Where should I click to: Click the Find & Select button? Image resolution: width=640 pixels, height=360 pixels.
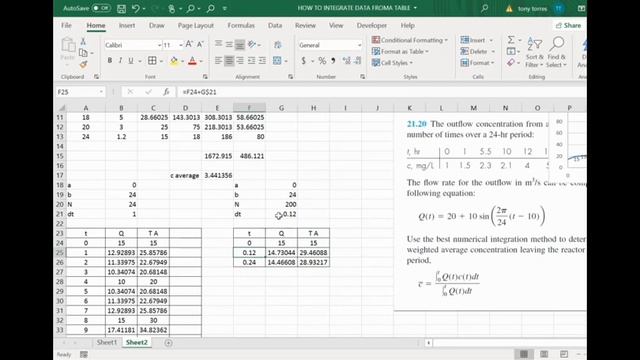coord(557,52)
